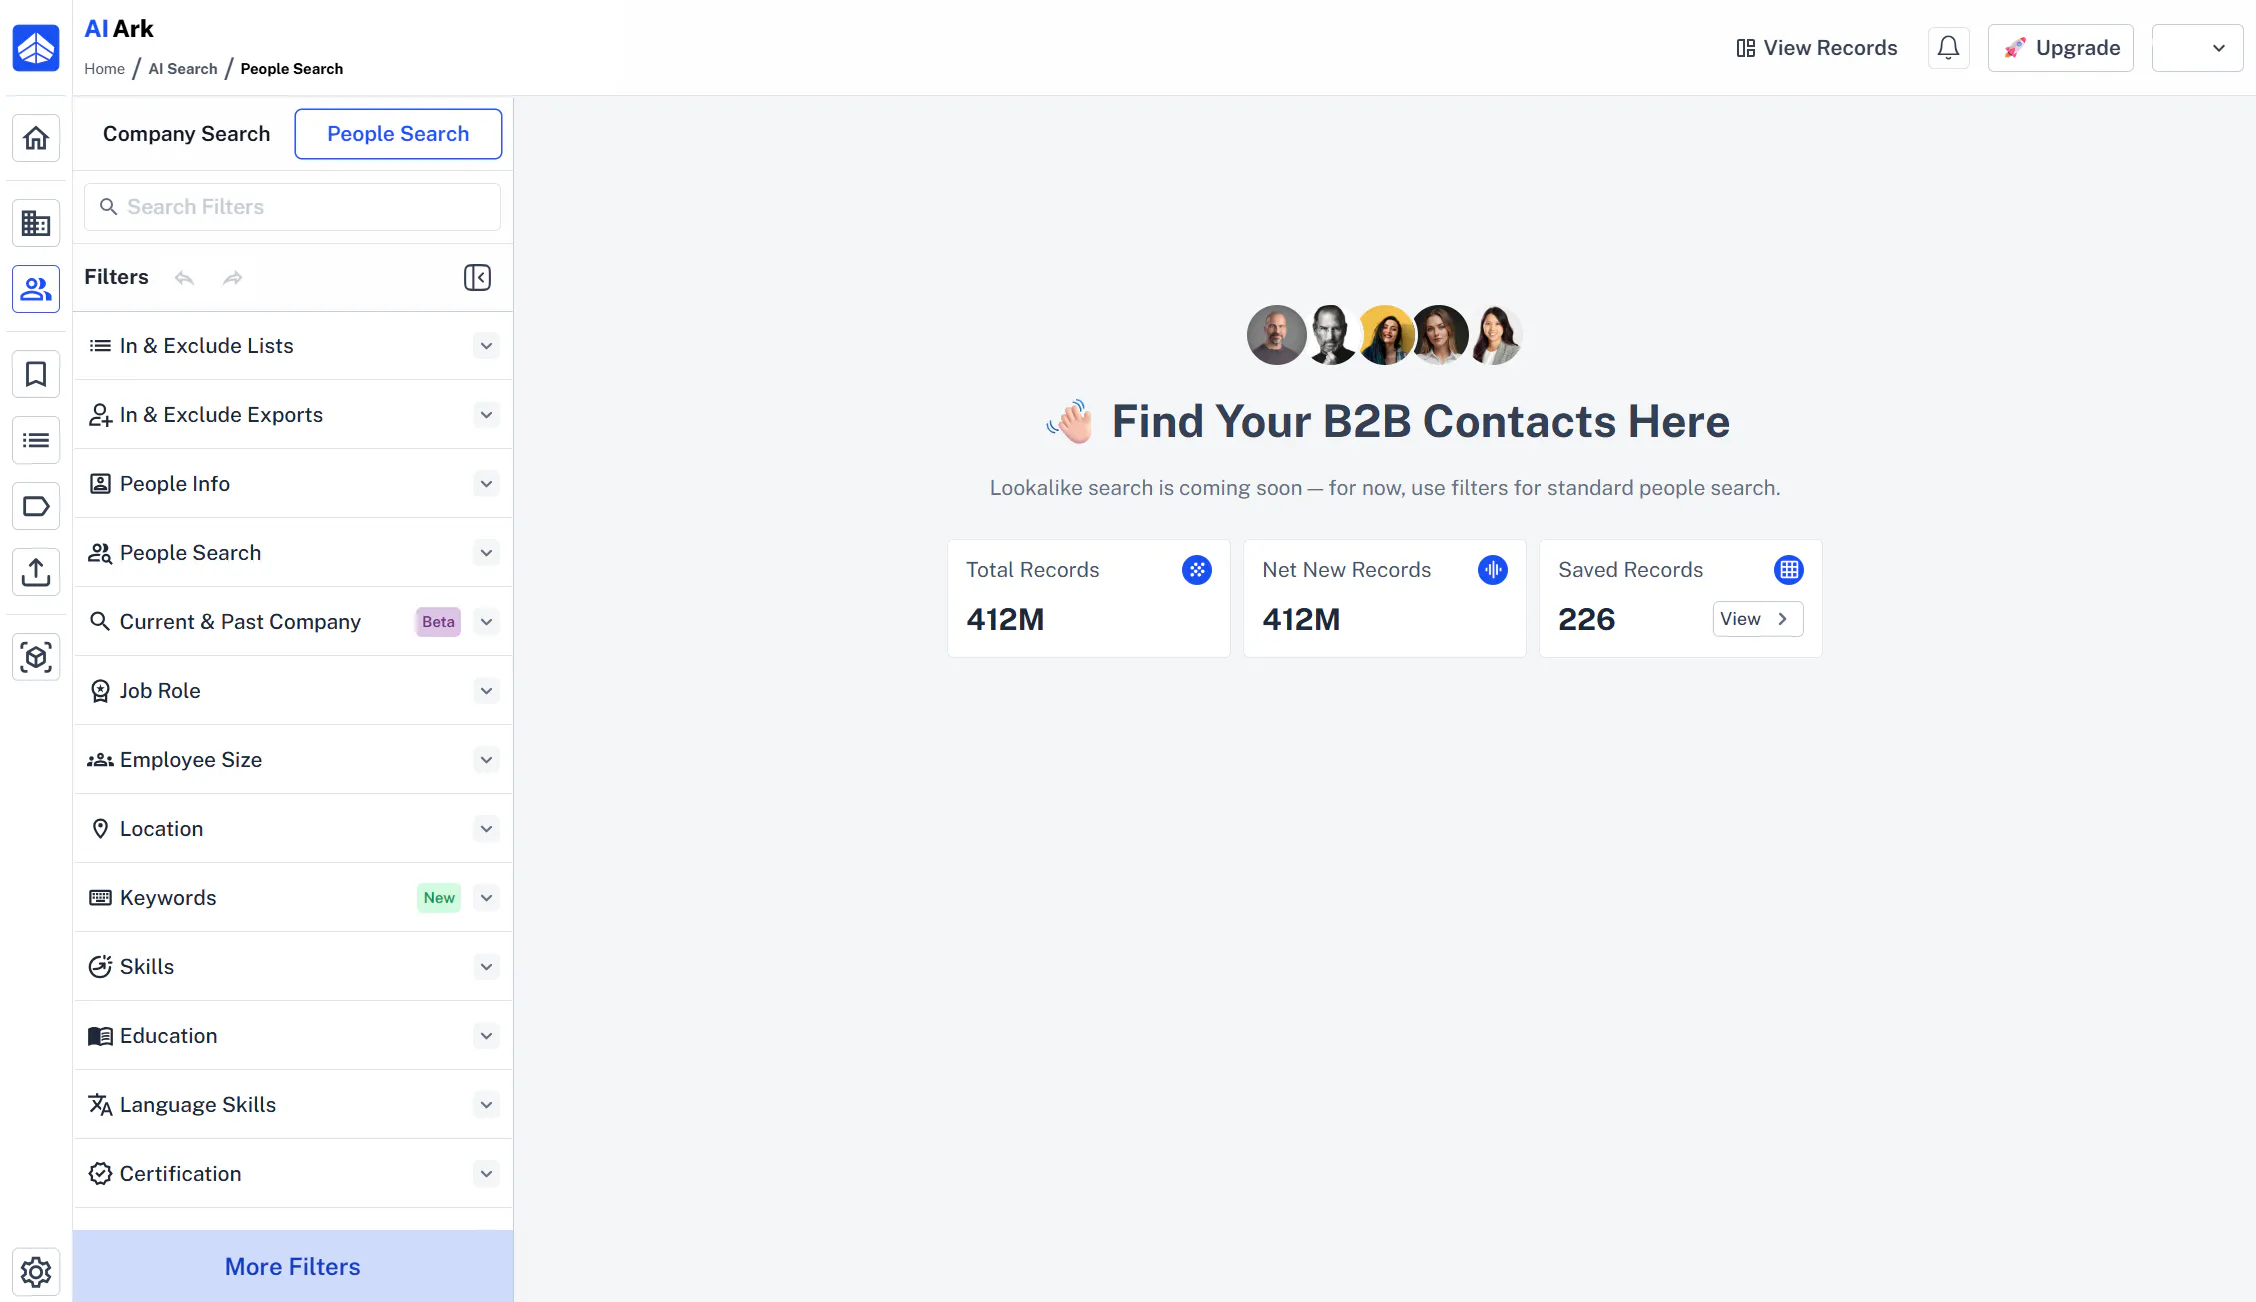Click the Beta badge
The image size is (2256, 1302).
(438, 622)
